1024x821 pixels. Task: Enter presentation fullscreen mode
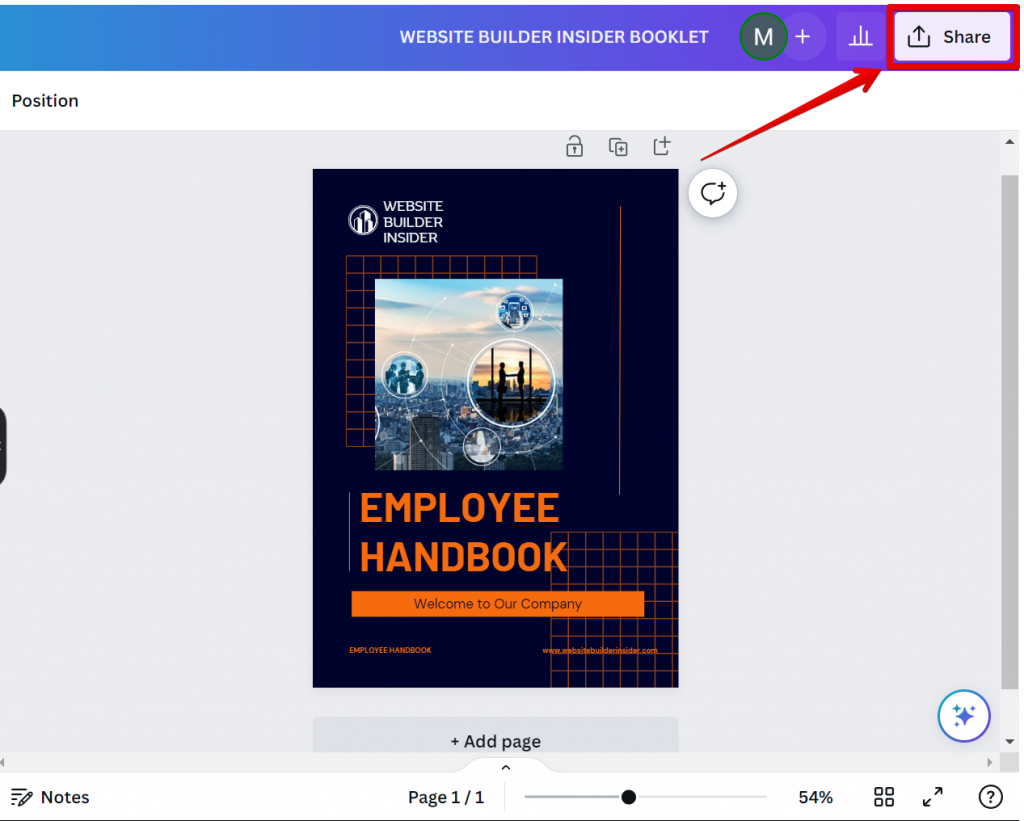point(932,797)
